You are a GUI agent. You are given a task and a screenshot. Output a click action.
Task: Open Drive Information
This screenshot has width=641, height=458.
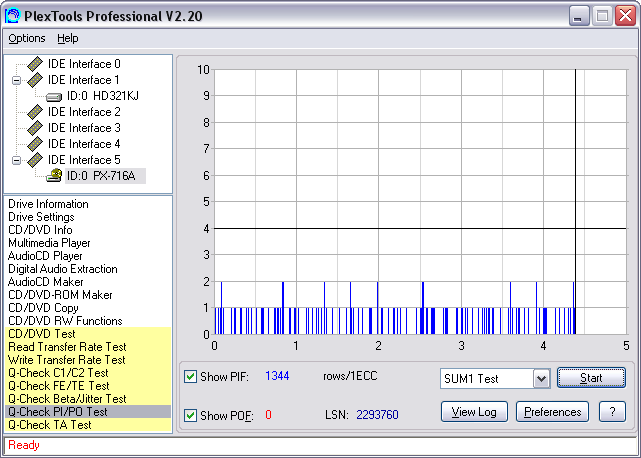(48, 204)
